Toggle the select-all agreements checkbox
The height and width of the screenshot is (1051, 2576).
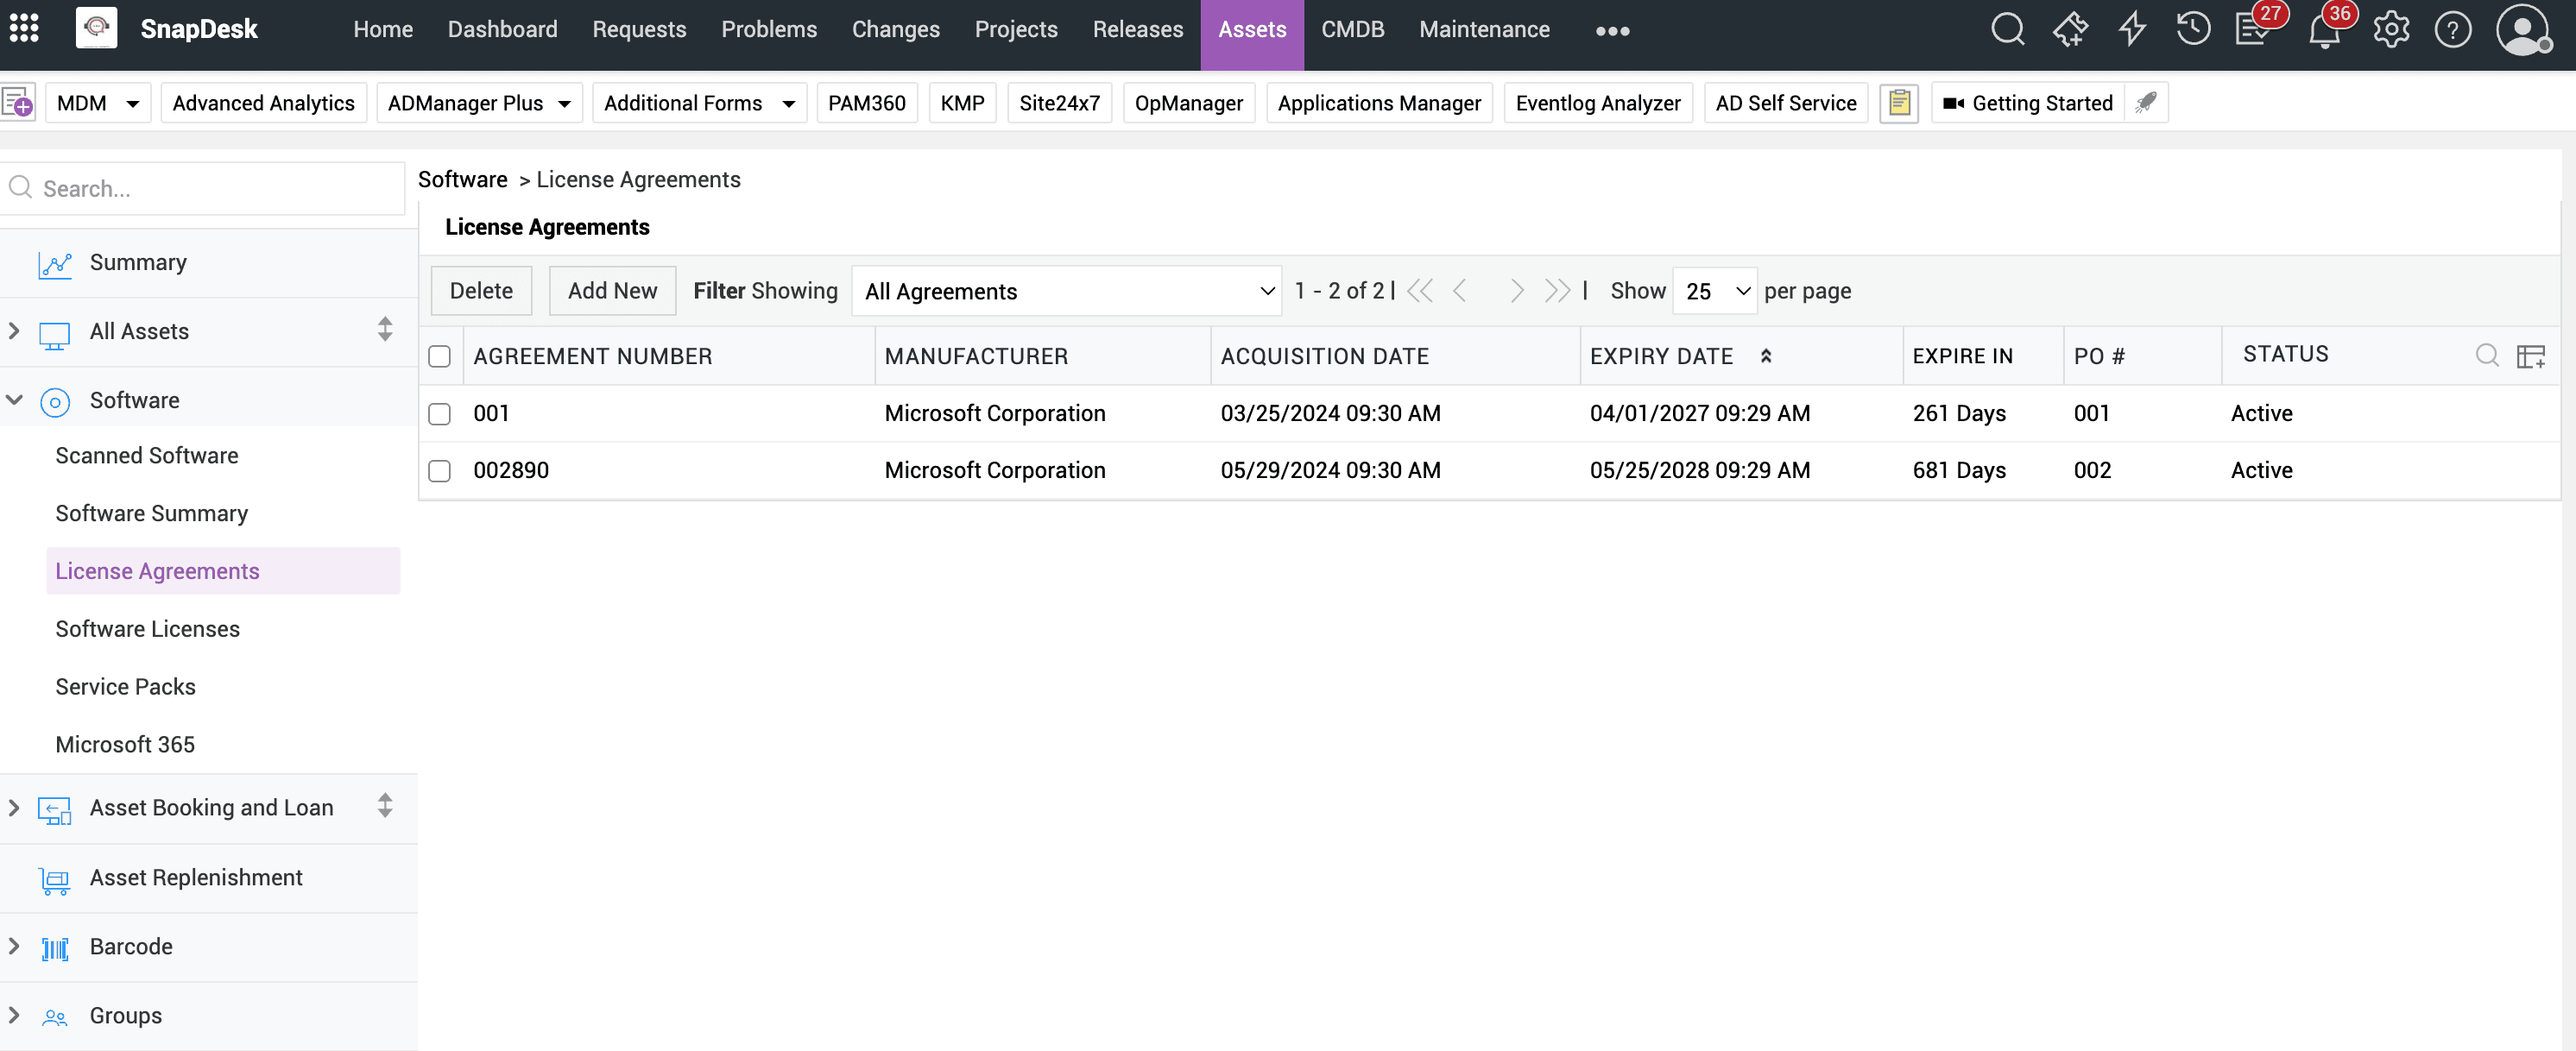coord(439,356)
